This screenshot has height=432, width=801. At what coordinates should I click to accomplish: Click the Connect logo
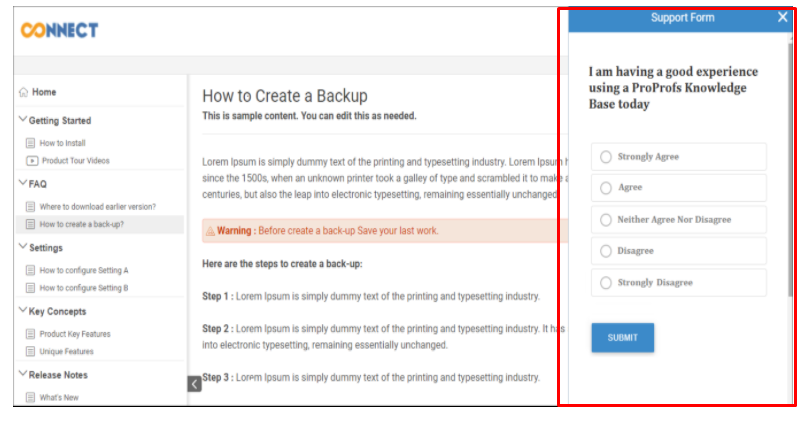59,30
